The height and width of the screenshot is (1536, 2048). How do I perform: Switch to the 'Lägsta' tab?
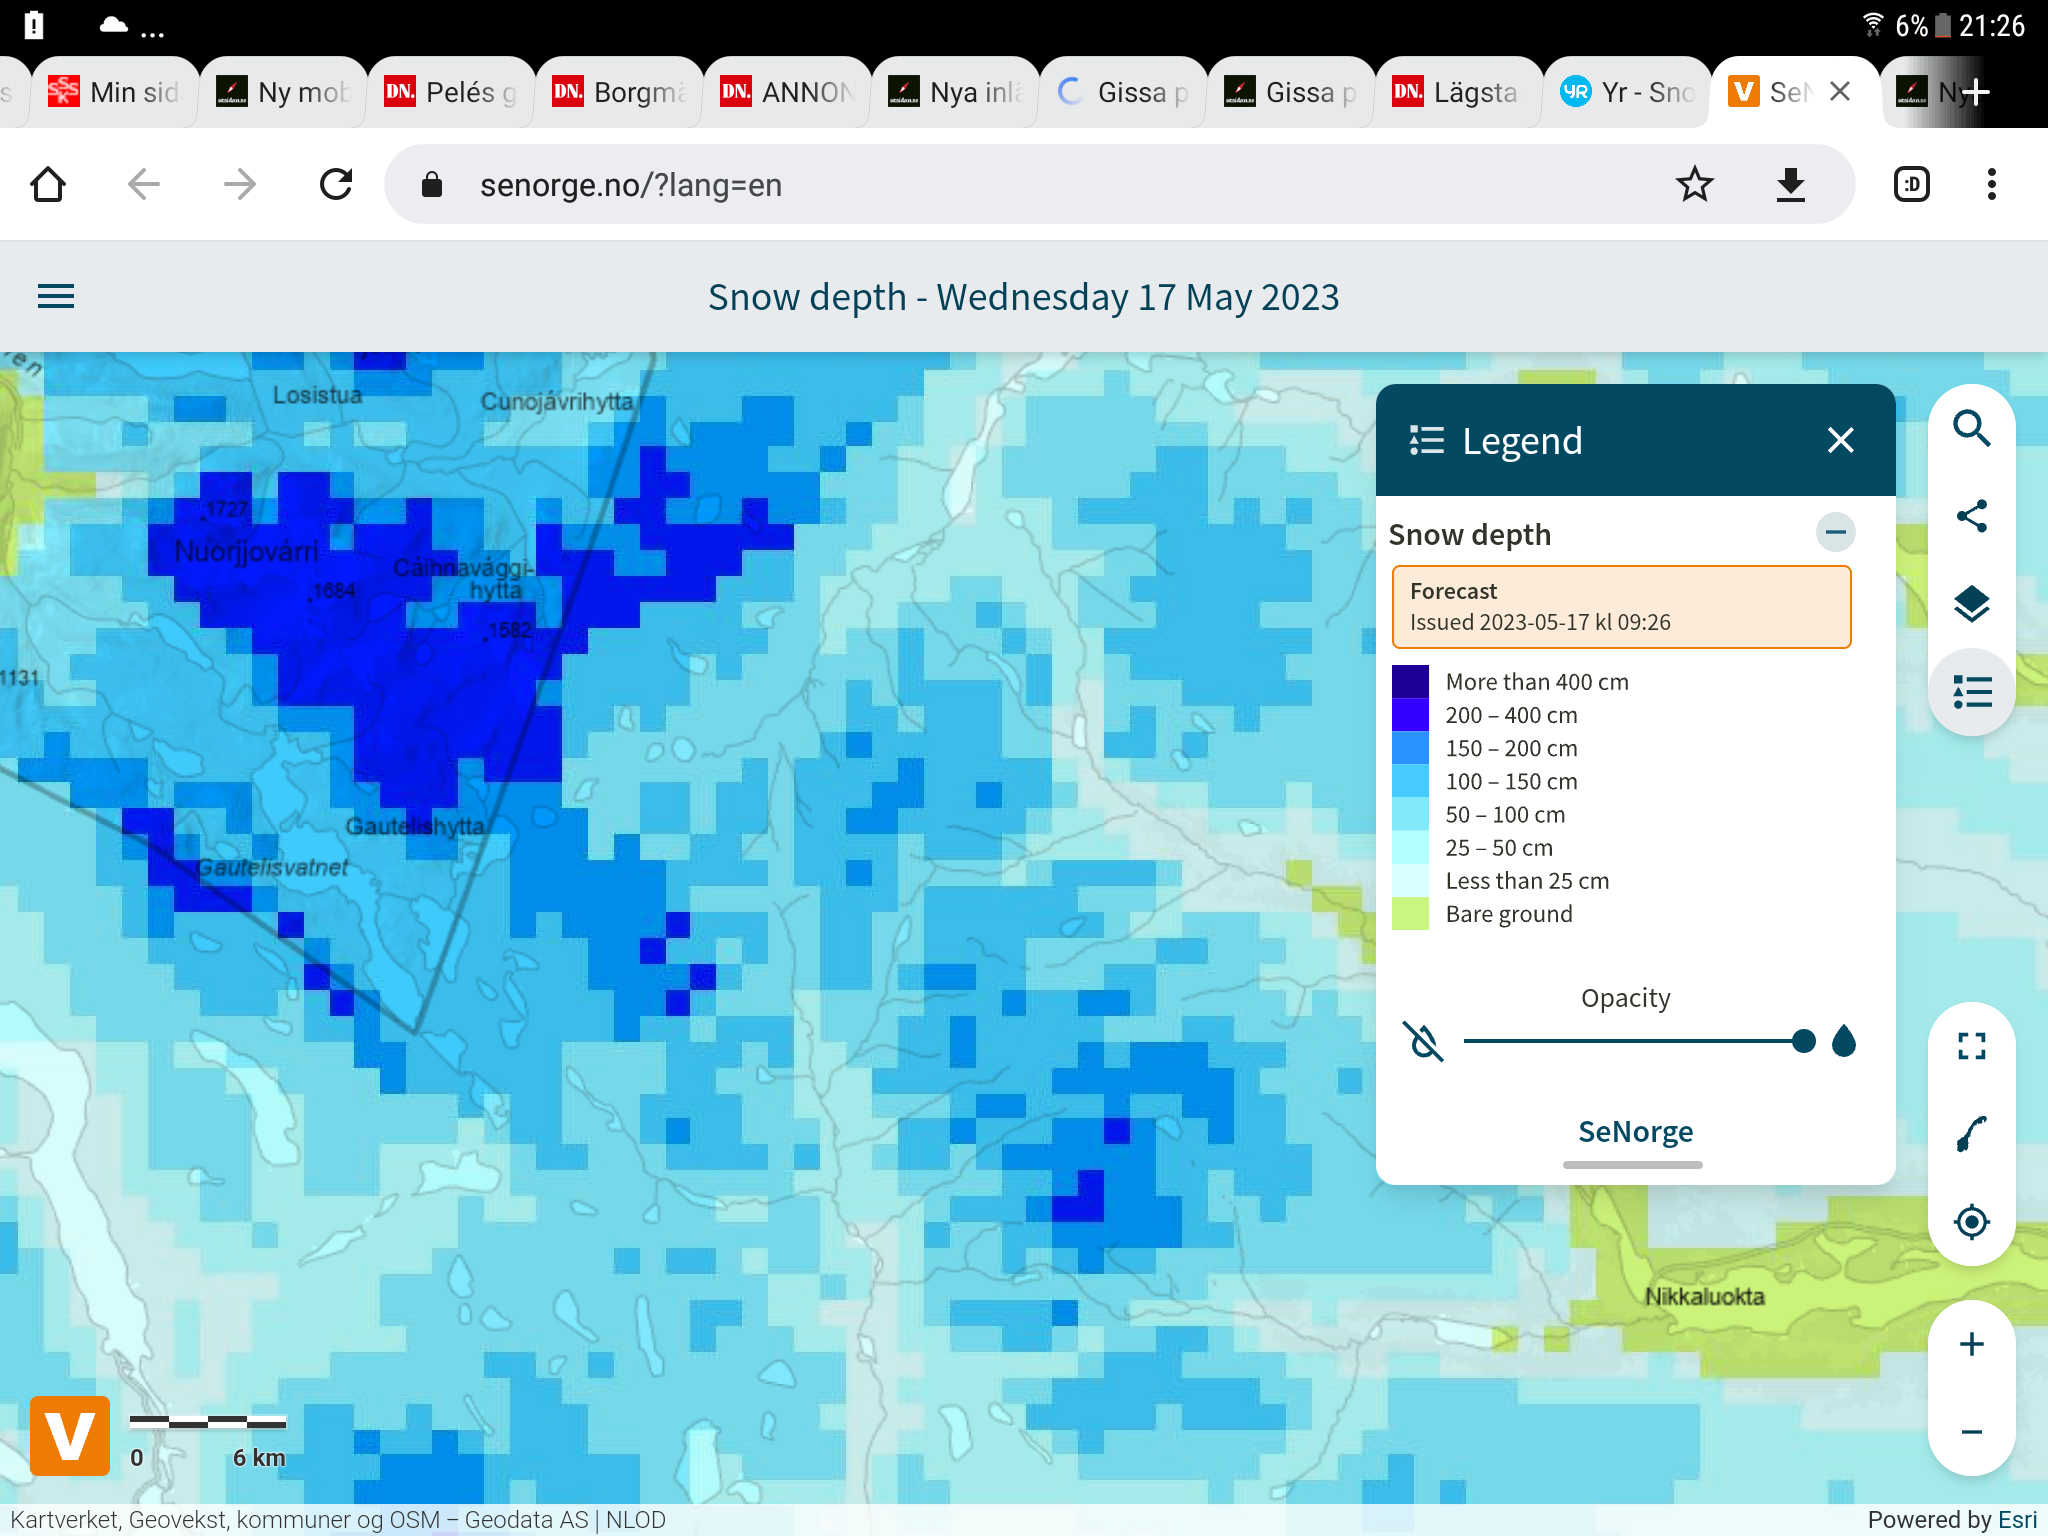[x=1460, y=92]
